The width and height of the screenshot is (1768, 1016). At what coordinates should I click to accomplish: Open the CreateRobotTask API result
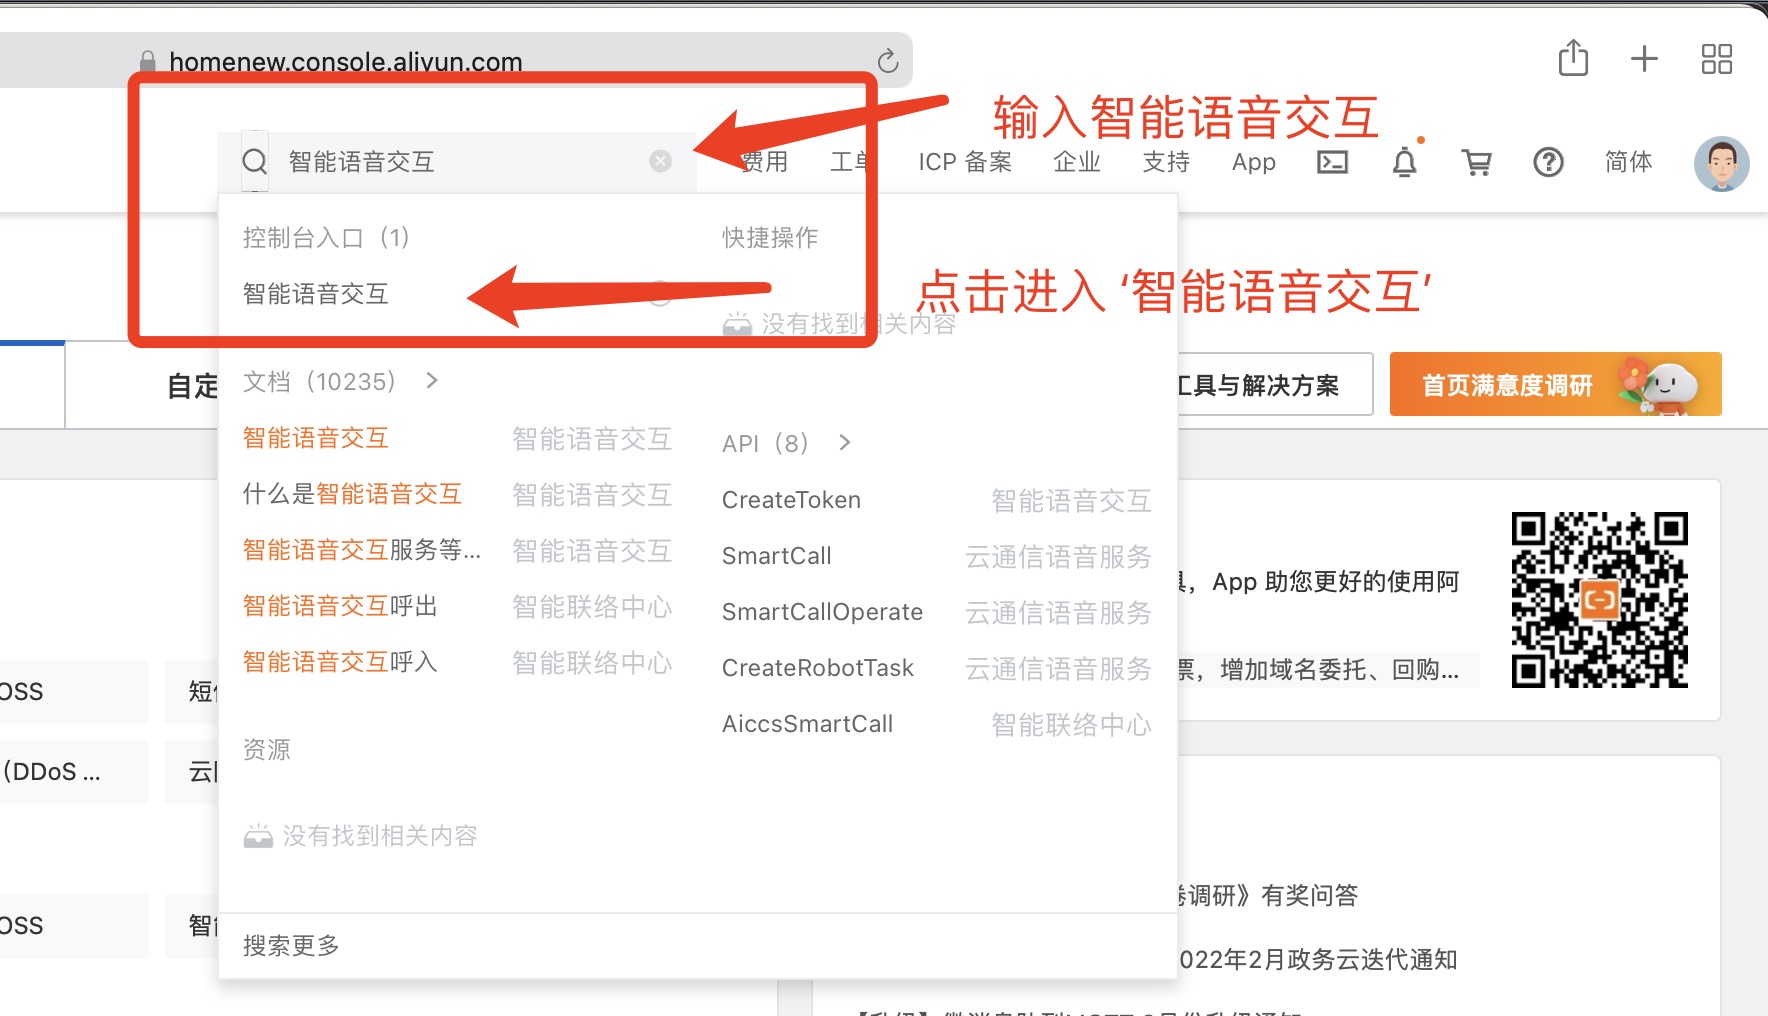[x=818, y=668]
